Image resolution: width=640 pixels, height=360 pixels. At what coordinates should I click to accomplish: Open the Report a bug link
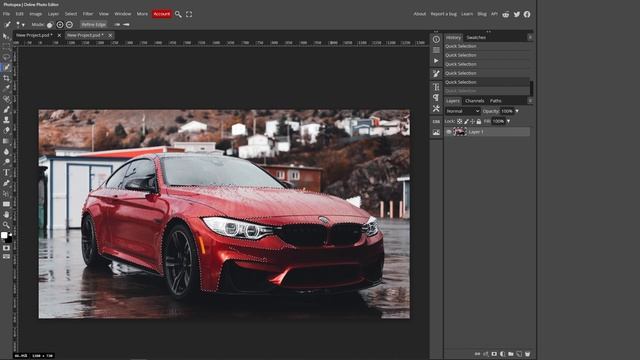pyautogui.click(x=443, y=14)
